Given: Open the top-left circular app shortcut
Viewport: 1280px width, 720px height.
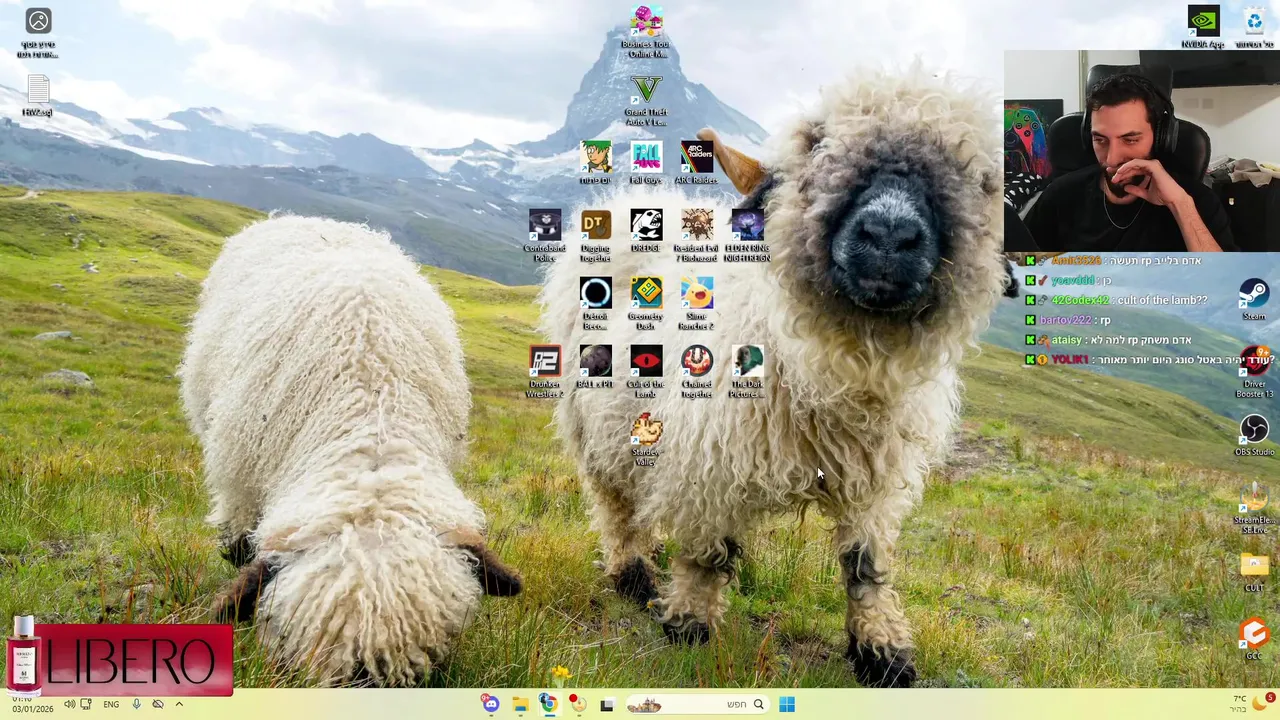Looking at the screenshot, I should [38, 32].
